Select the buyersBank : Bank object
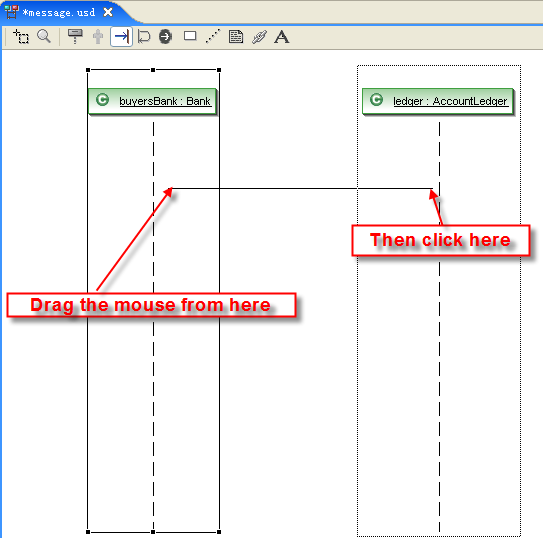 tap(152, 101)
